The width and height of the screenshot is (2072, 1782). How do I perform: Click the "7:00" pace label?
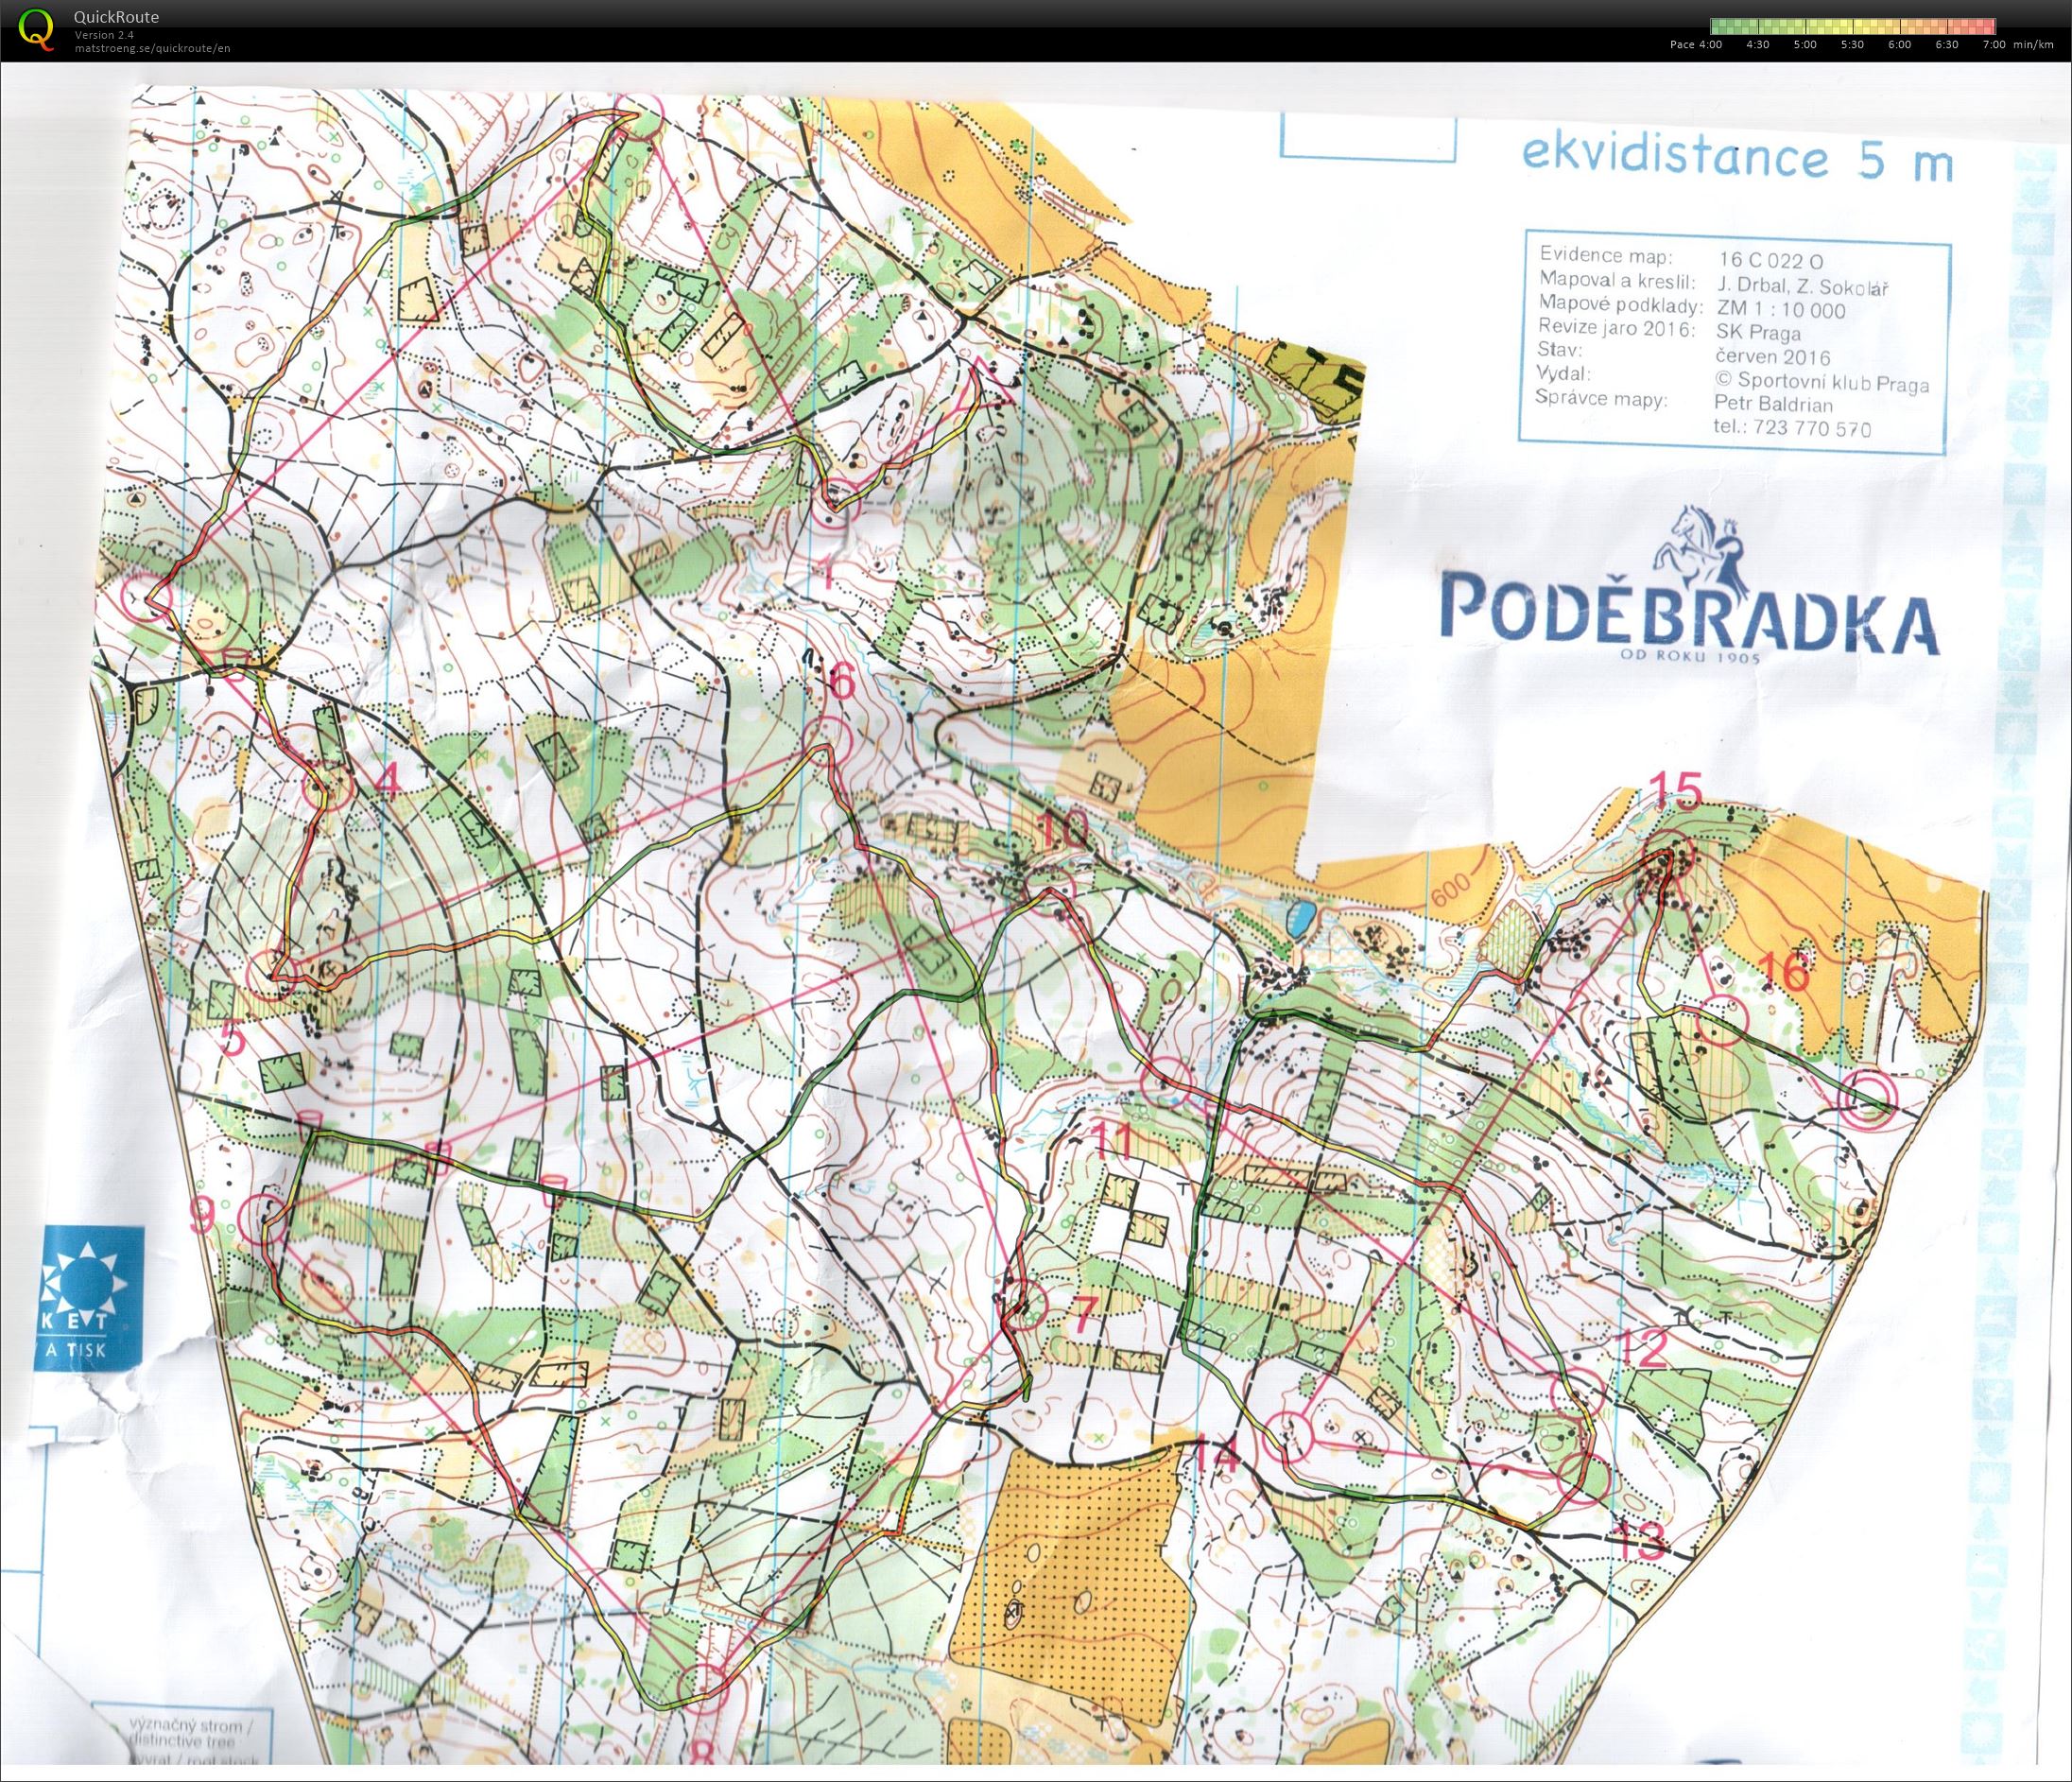(x=1994, y=45)
